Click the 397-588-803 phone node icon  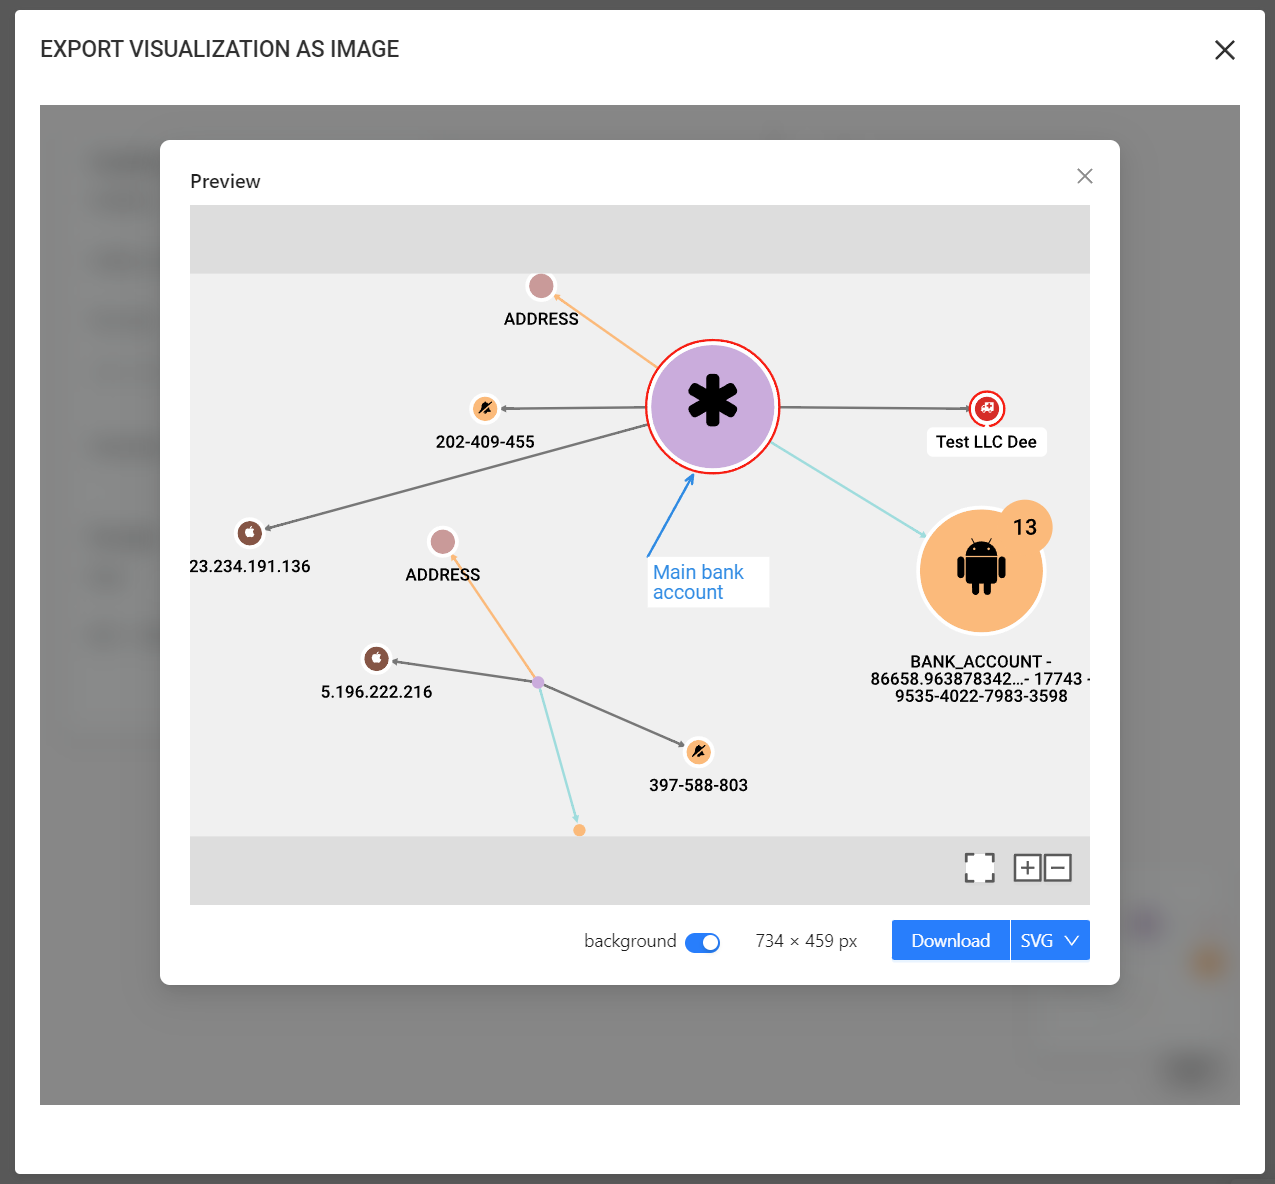[698, 751]
